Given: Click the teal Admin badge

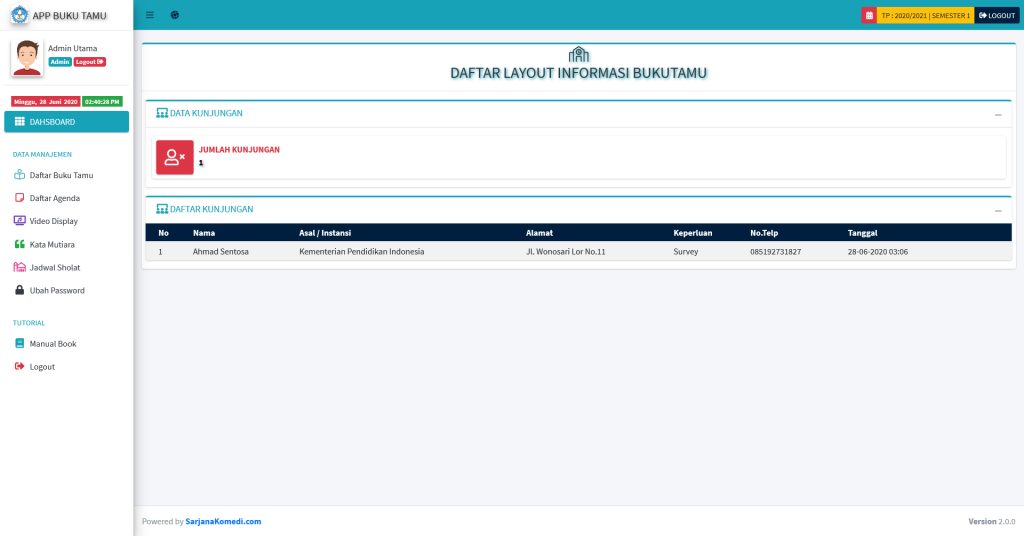Looking at the screenshot, I should click(59, 62).
